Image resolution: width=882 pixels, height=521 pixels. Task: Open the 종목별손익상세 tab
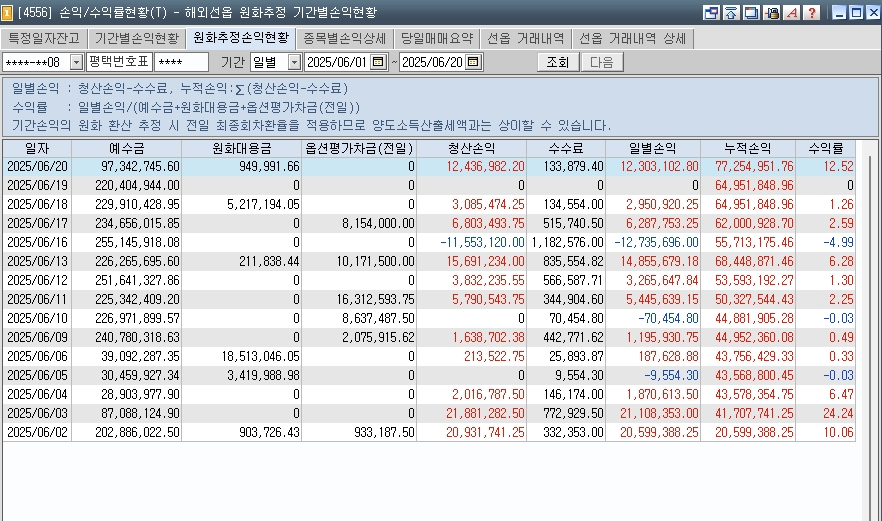pyautogui.click(x=344, y=38)
